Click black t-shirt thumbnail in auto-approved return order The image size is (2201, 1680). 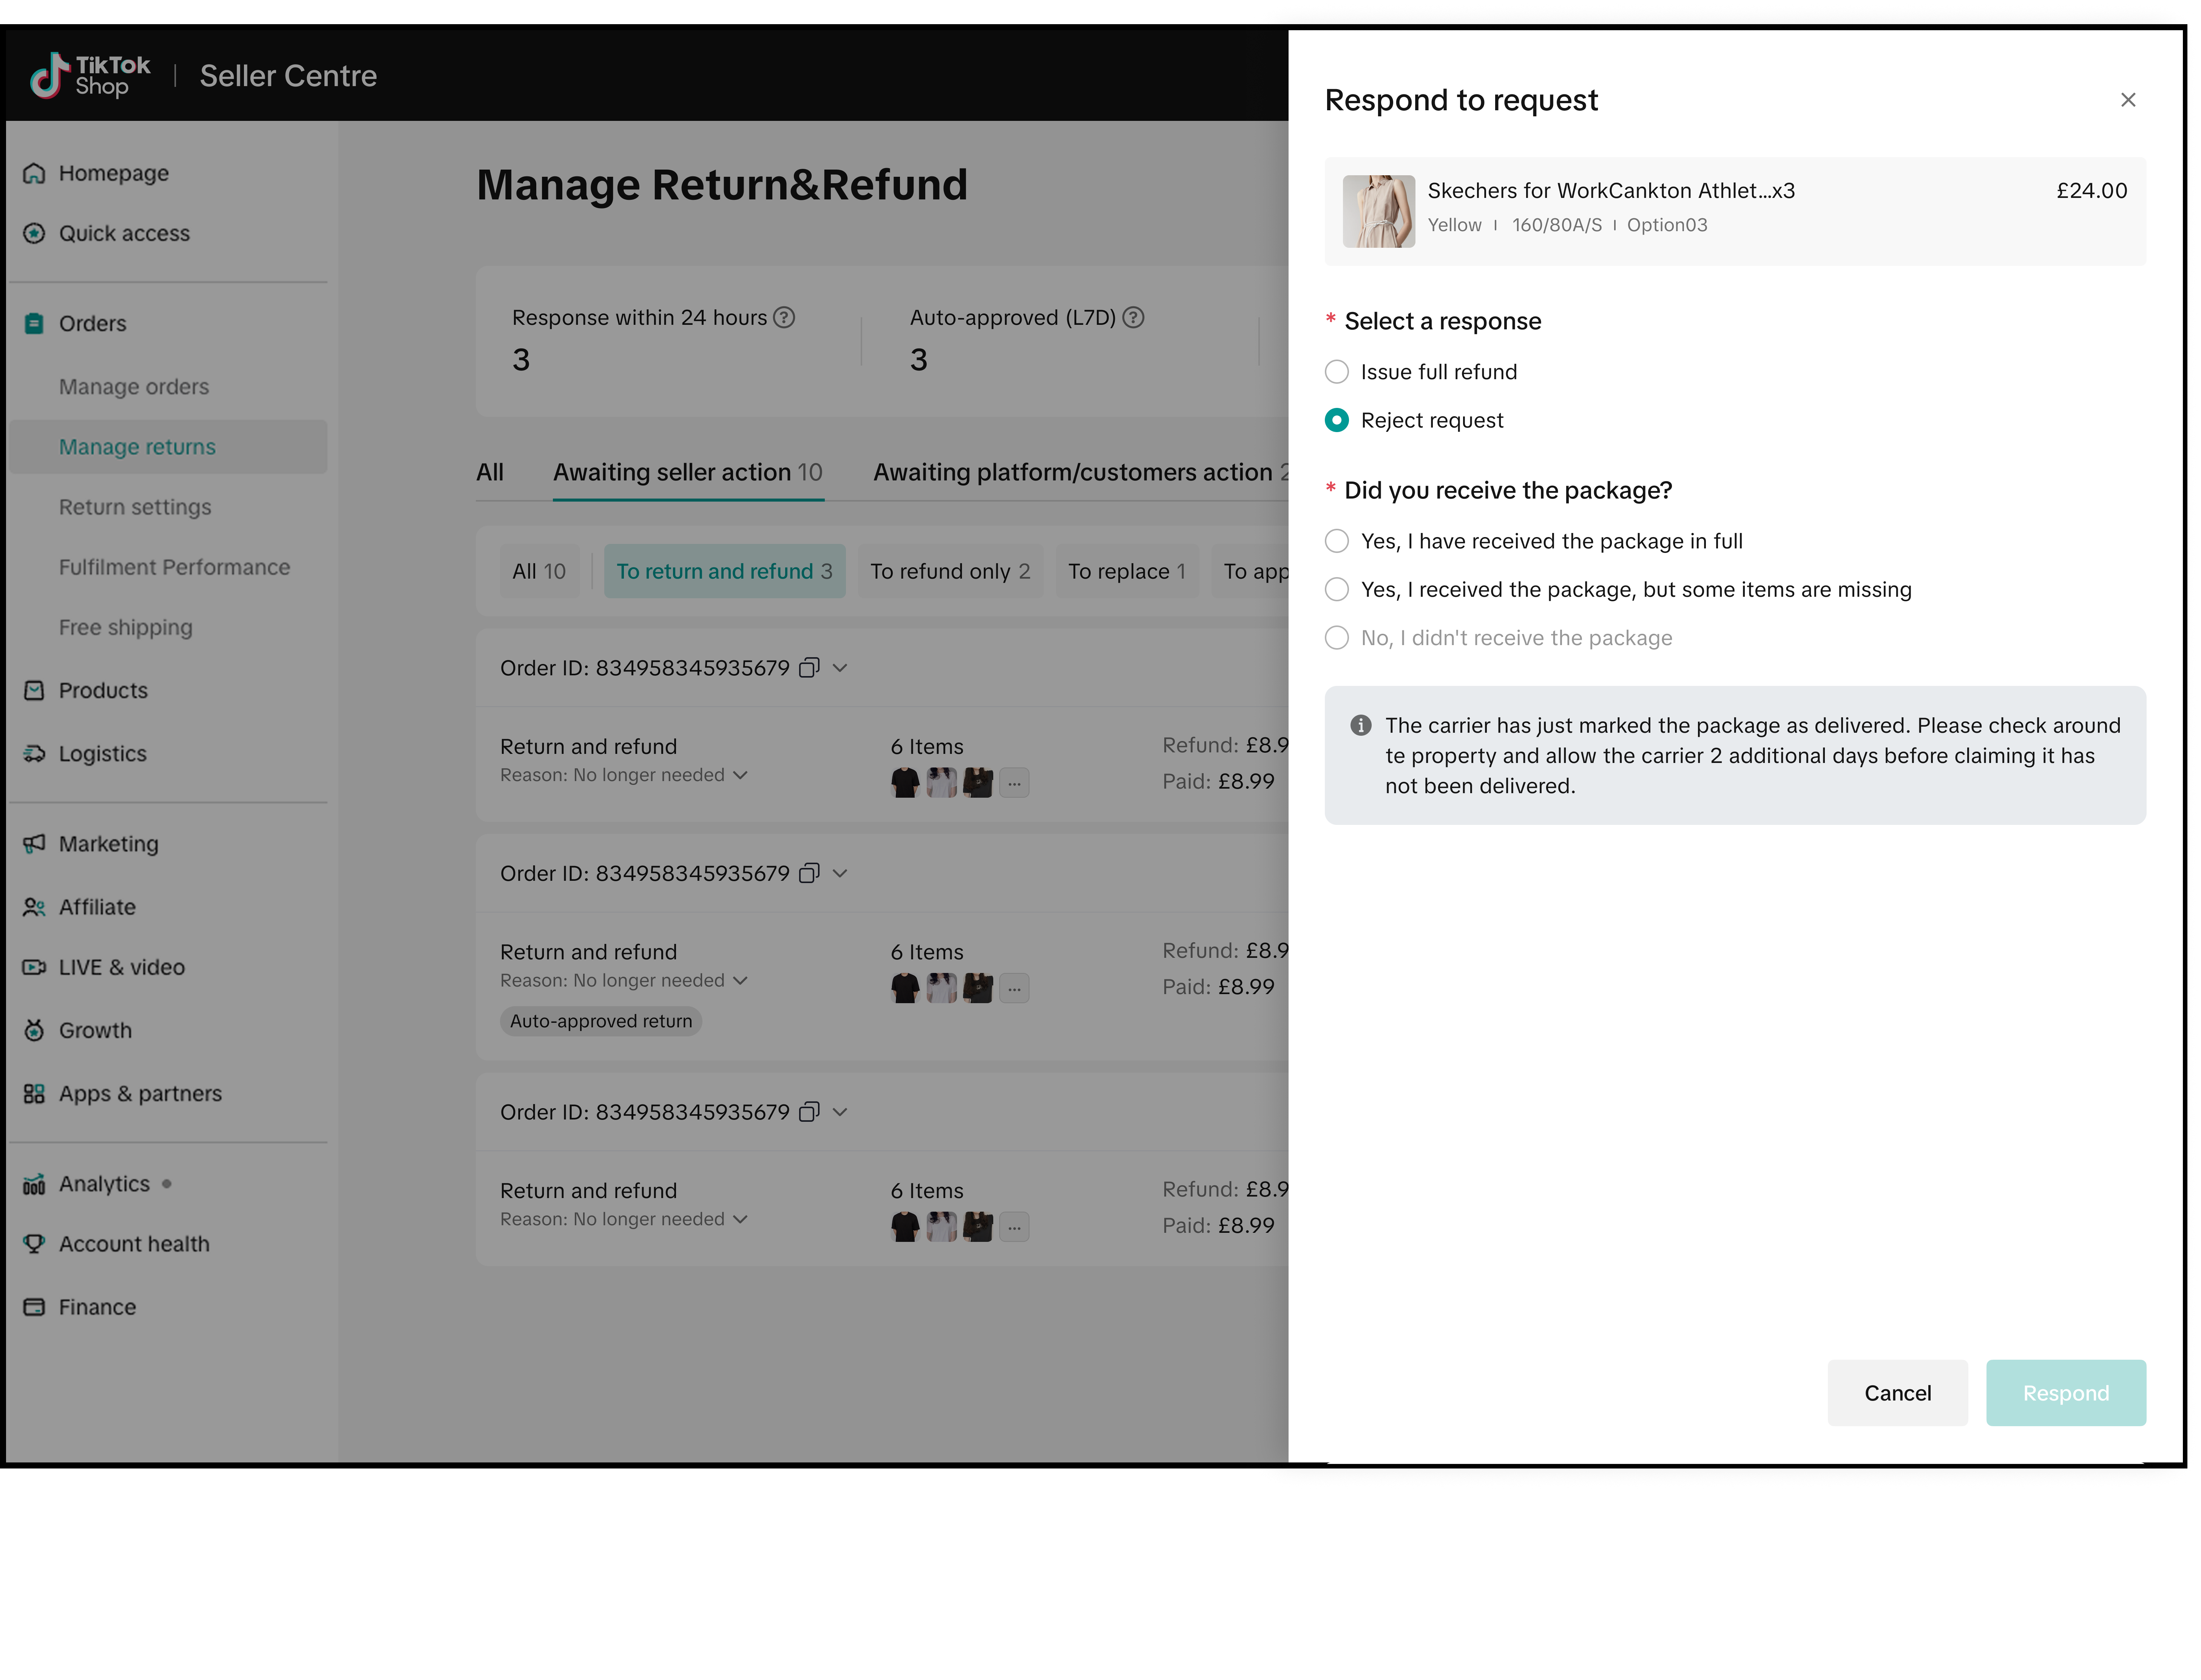905,988
